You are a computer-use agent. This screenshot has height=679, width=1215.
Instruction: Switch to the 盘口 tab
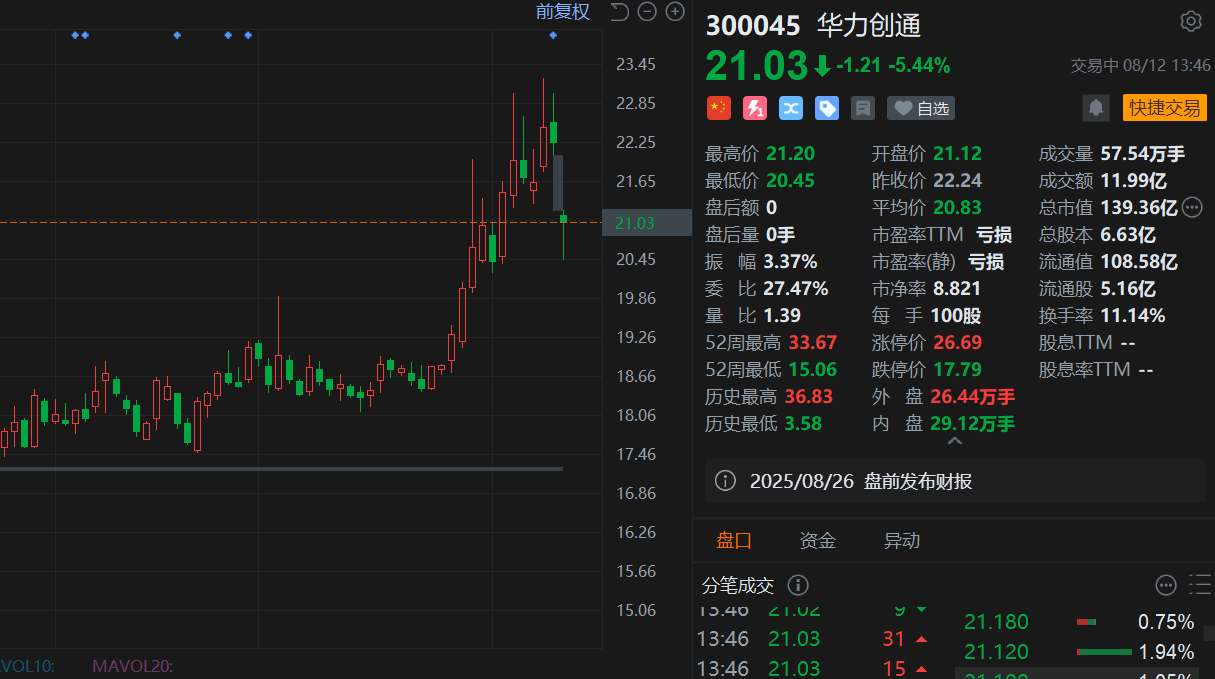click(734, 541)
